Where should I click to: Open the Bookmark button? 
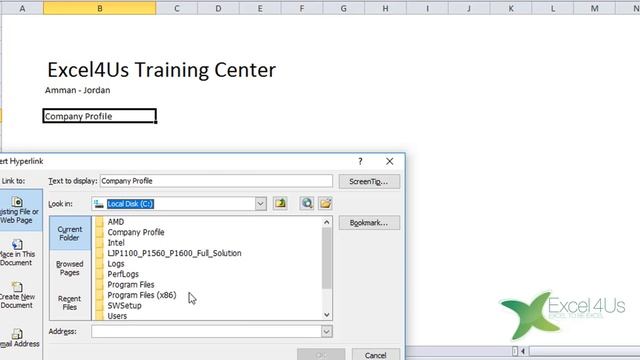tap(369, 223)
